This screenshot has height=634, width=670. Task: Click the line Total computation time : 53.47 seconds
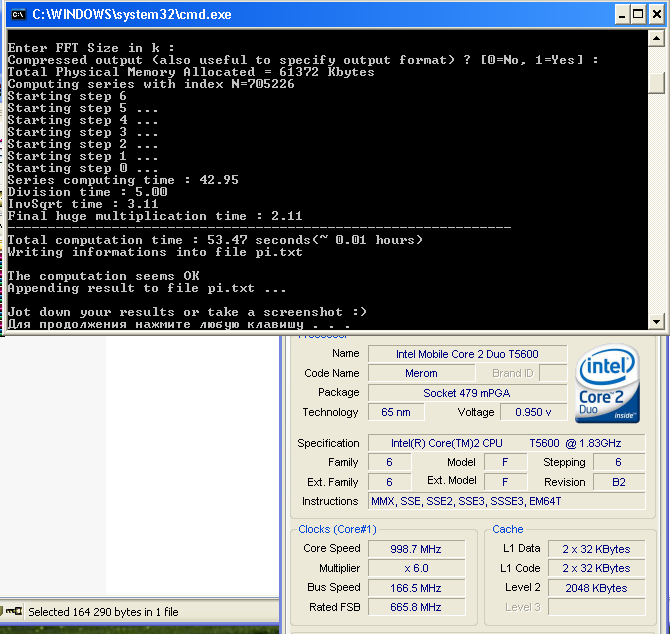point(215,240)
